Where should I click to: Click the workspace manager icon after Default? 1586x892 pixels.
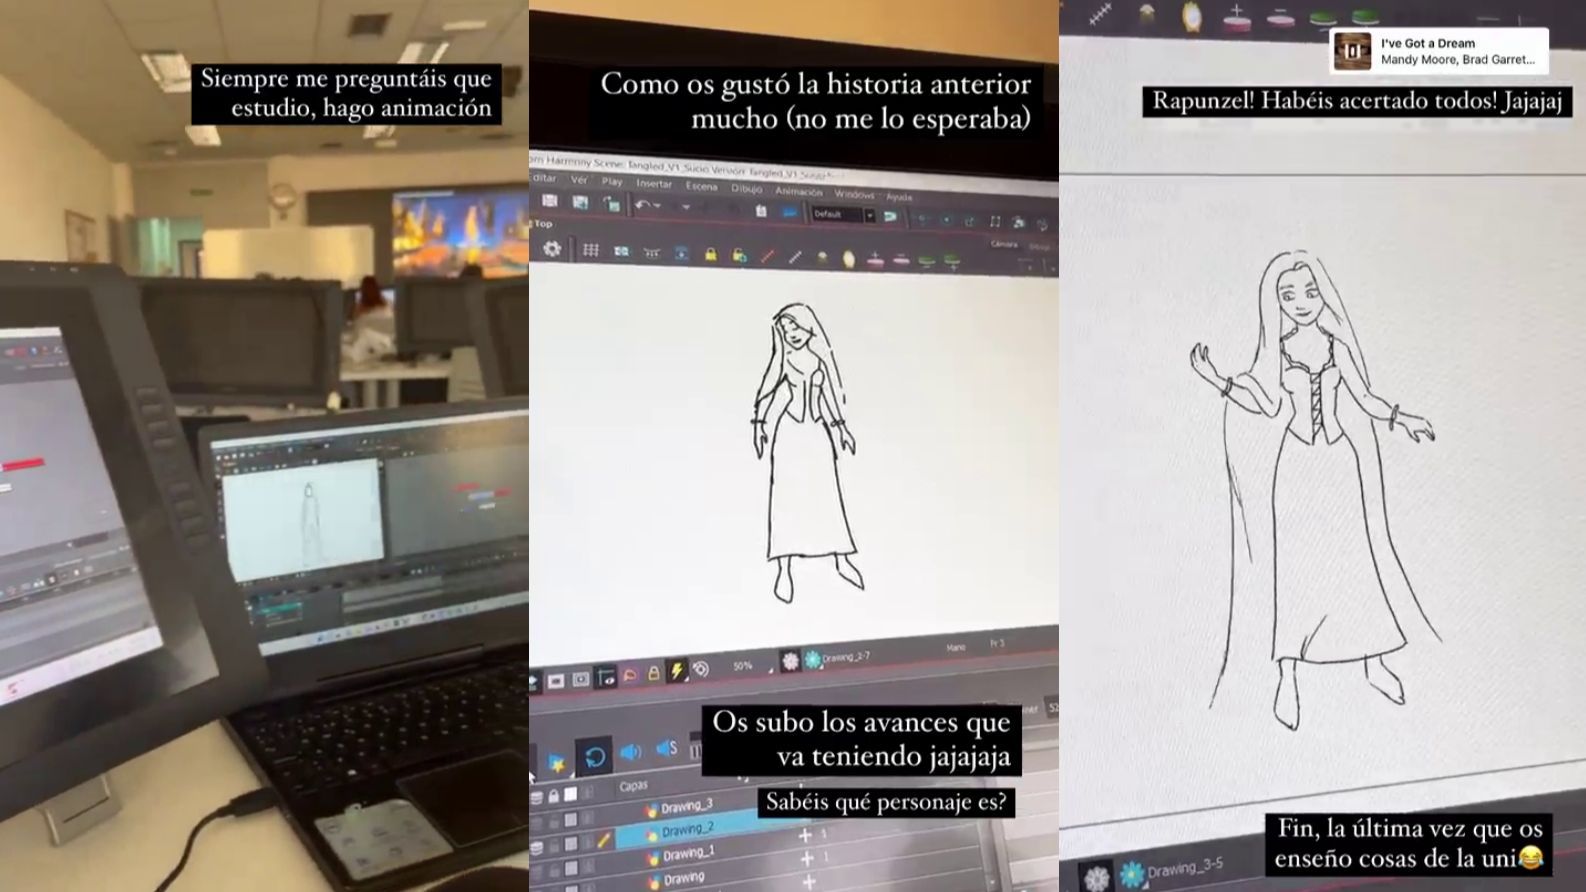890,216
